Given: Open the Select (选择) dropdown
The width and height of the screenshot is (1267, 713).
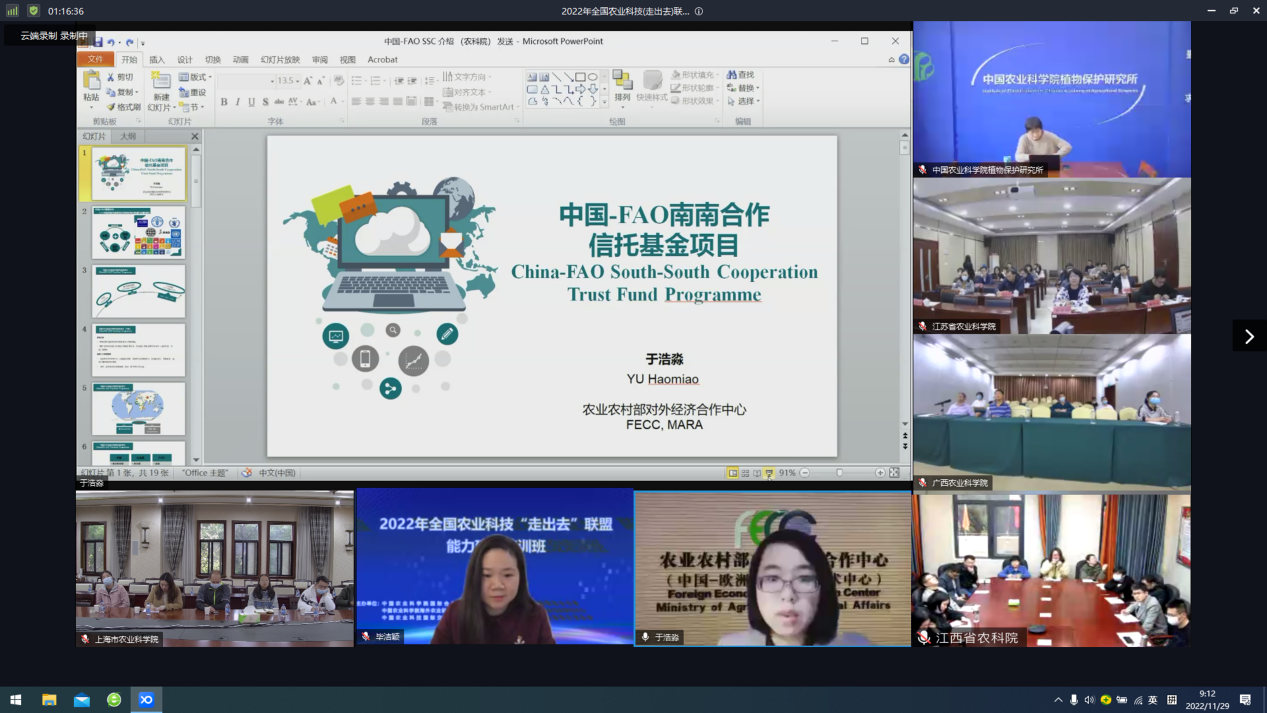Looking at the screenshot, I should click(743, 101).
